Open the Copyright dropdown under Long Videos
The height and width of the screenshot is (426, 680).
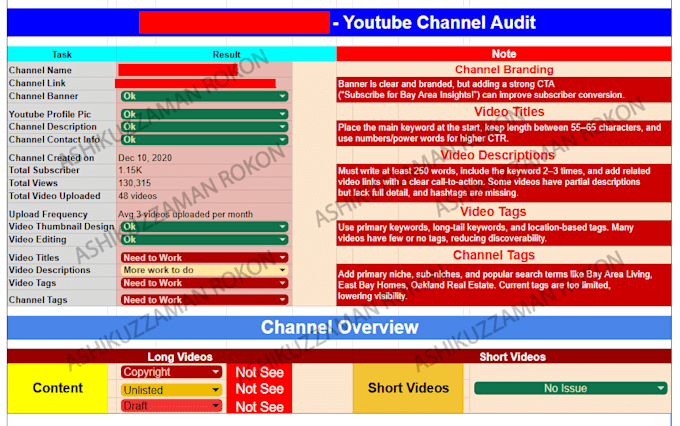[x=171, y=372]
